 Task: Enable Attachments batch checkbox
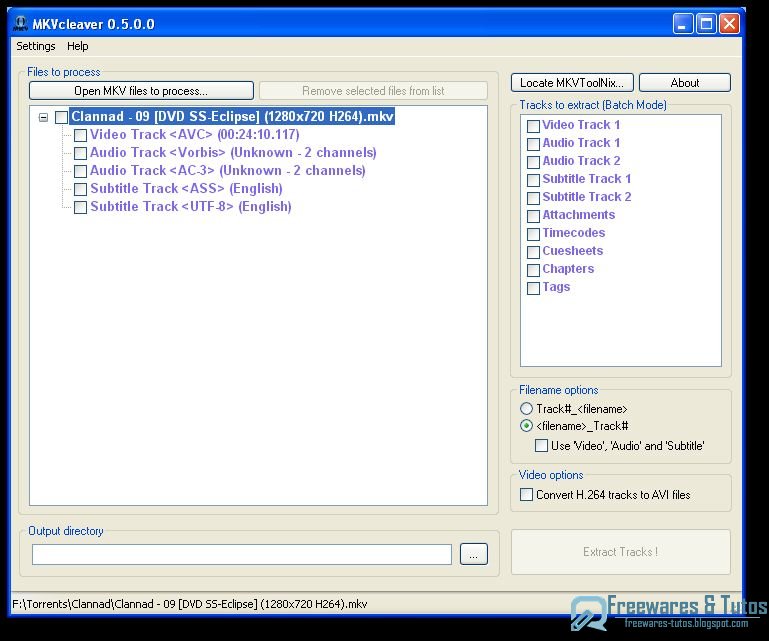[x=533, y=216]
